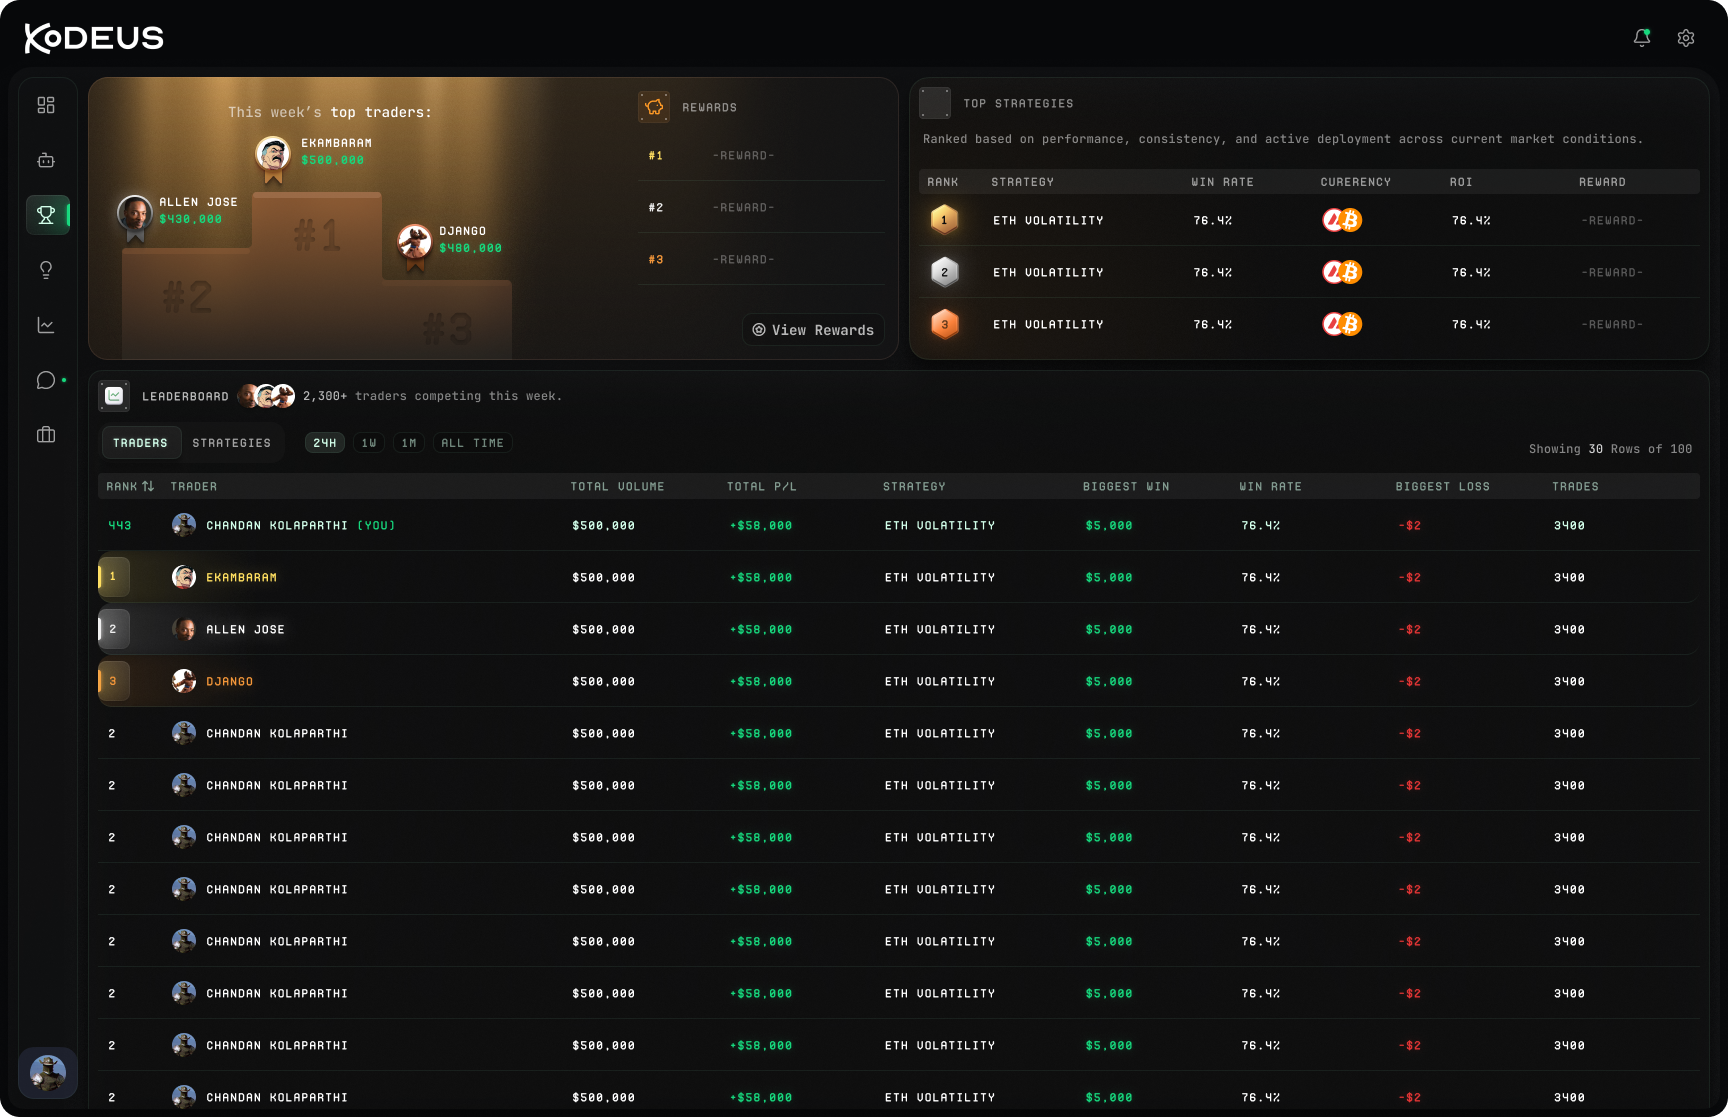The height and width of the screenshot is (1117, 1728).
Task: Switch to the Strategies tab
Action: click(x=232, y=442)
